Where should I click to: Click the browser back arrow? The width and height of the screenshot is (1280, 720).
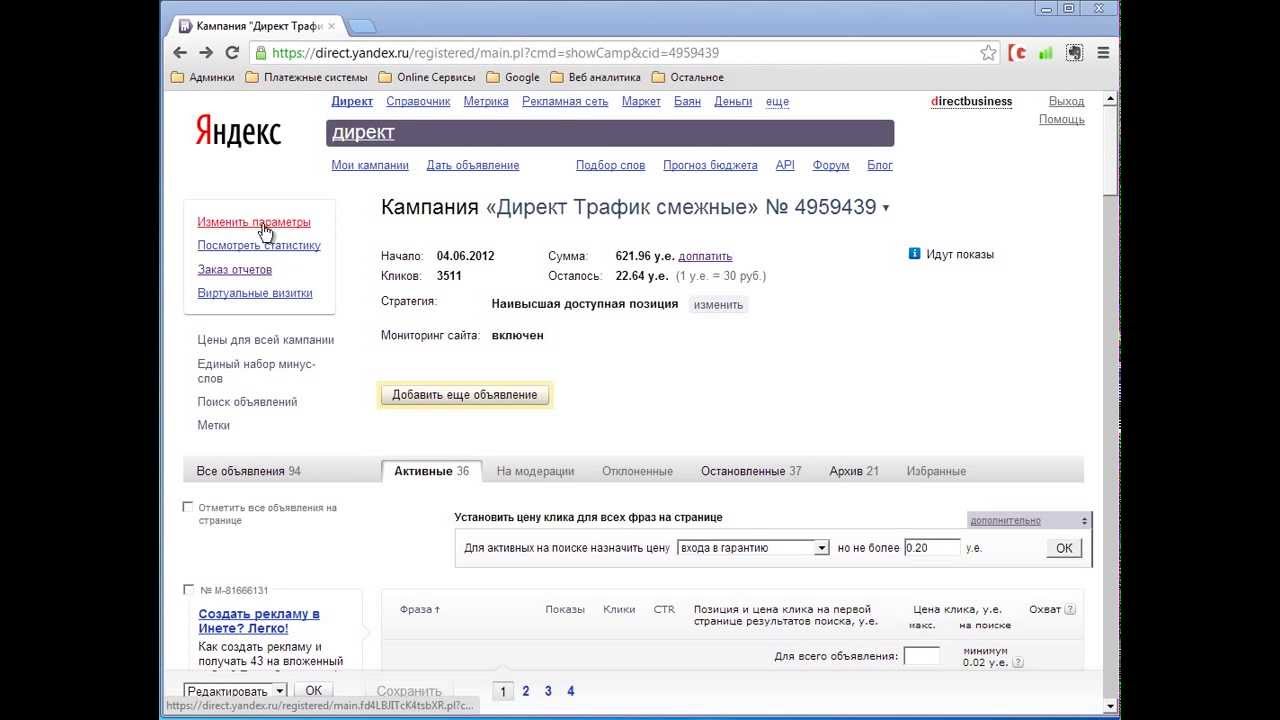tap(181, 53)
